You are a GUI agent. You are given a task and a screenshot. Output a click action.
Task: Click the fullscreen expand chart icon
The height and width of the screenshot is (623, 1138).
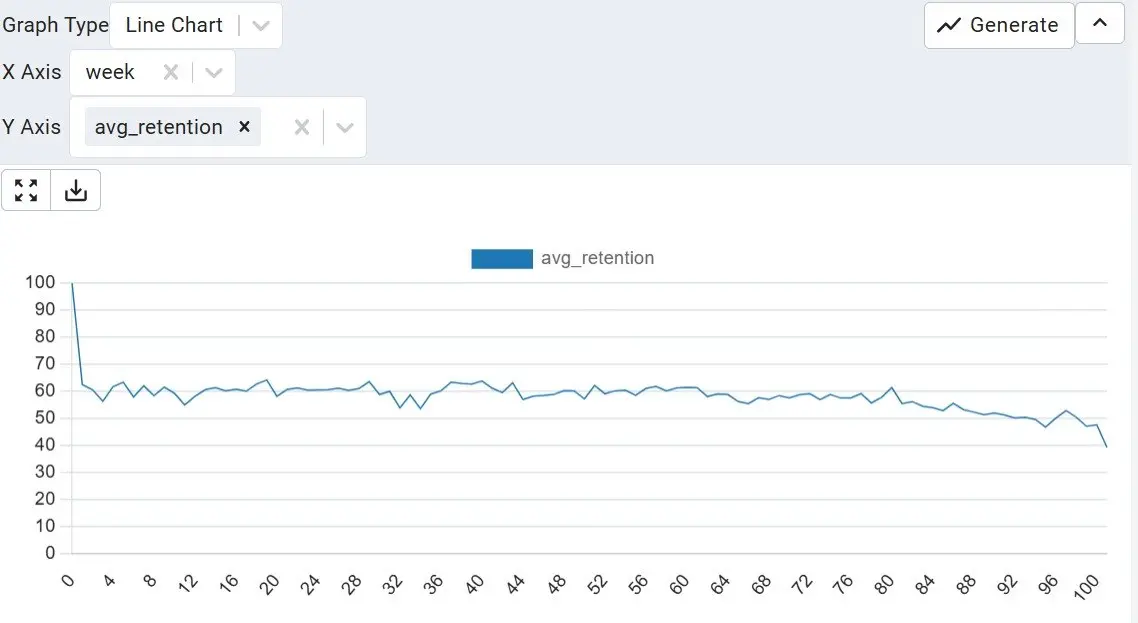tap(26, 190)
